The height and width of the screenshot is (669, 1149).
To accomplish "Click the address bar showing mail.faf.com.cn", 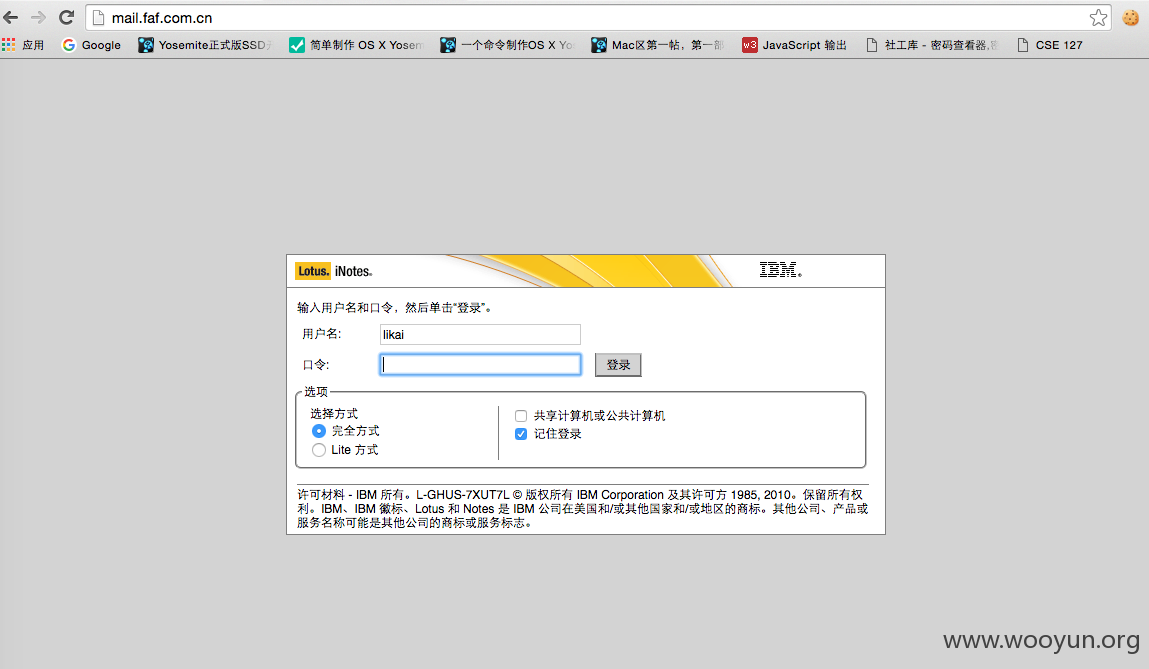I will (597, 18).
